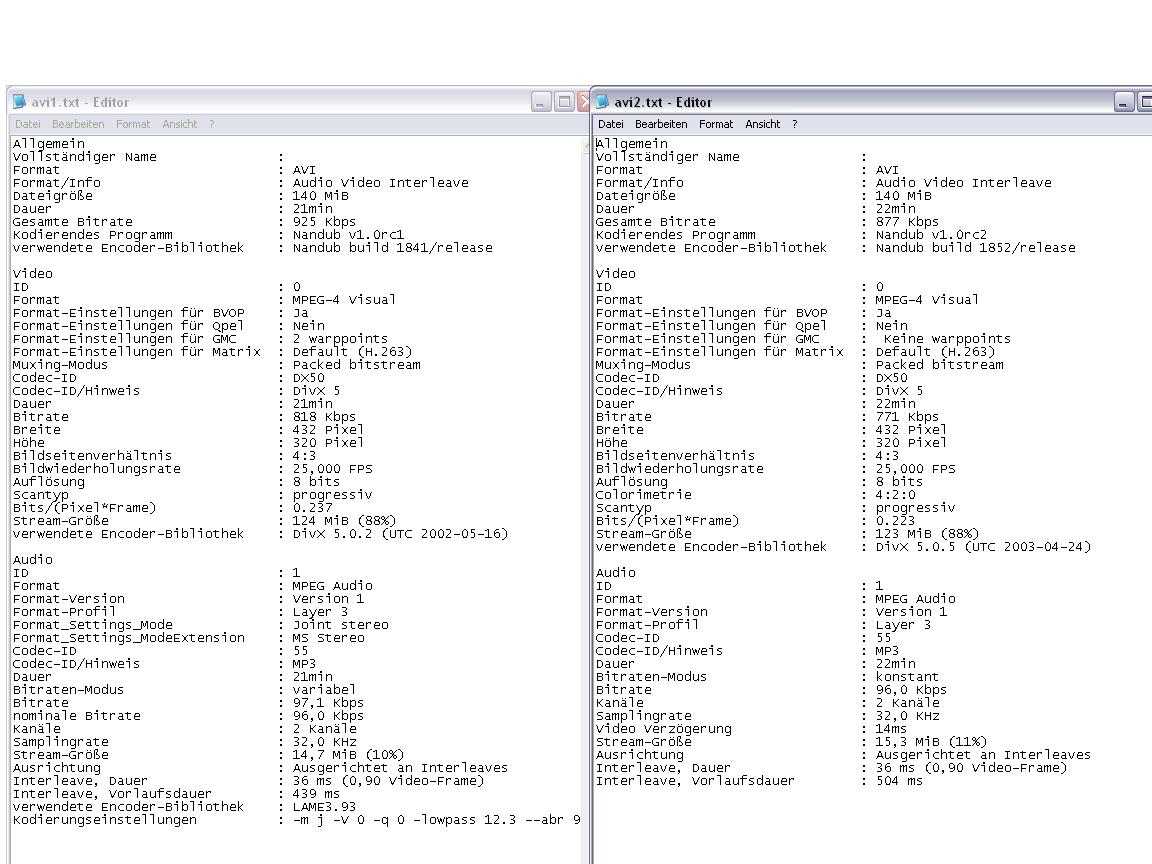Click the Notepad icon in avi1.txt title bar
Screen dimensions: 1152x864
point(20,102)
